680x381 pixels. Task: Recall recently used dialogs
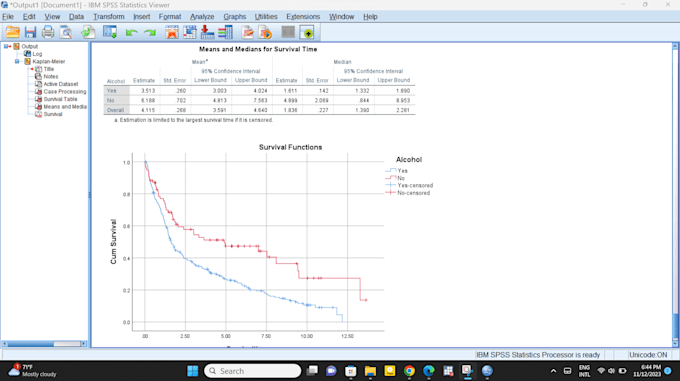110,32
